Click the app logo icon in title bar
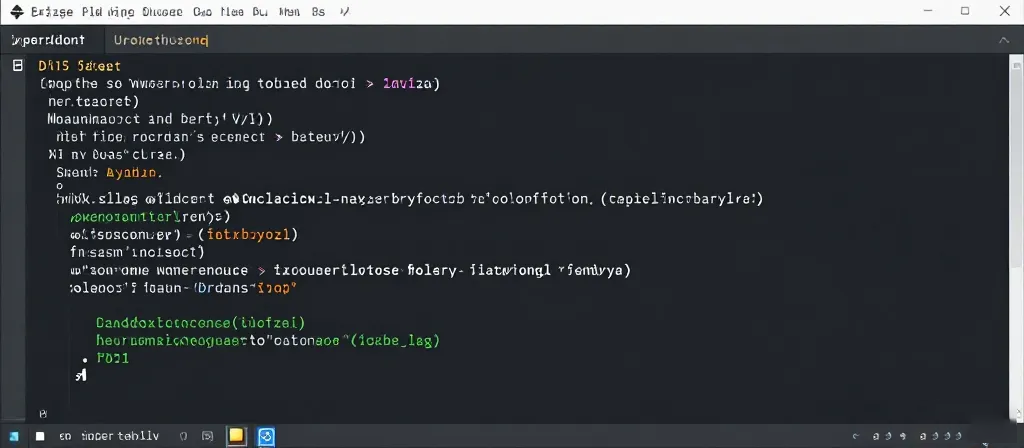This screenshot has width=1024, height=448. 15,12
